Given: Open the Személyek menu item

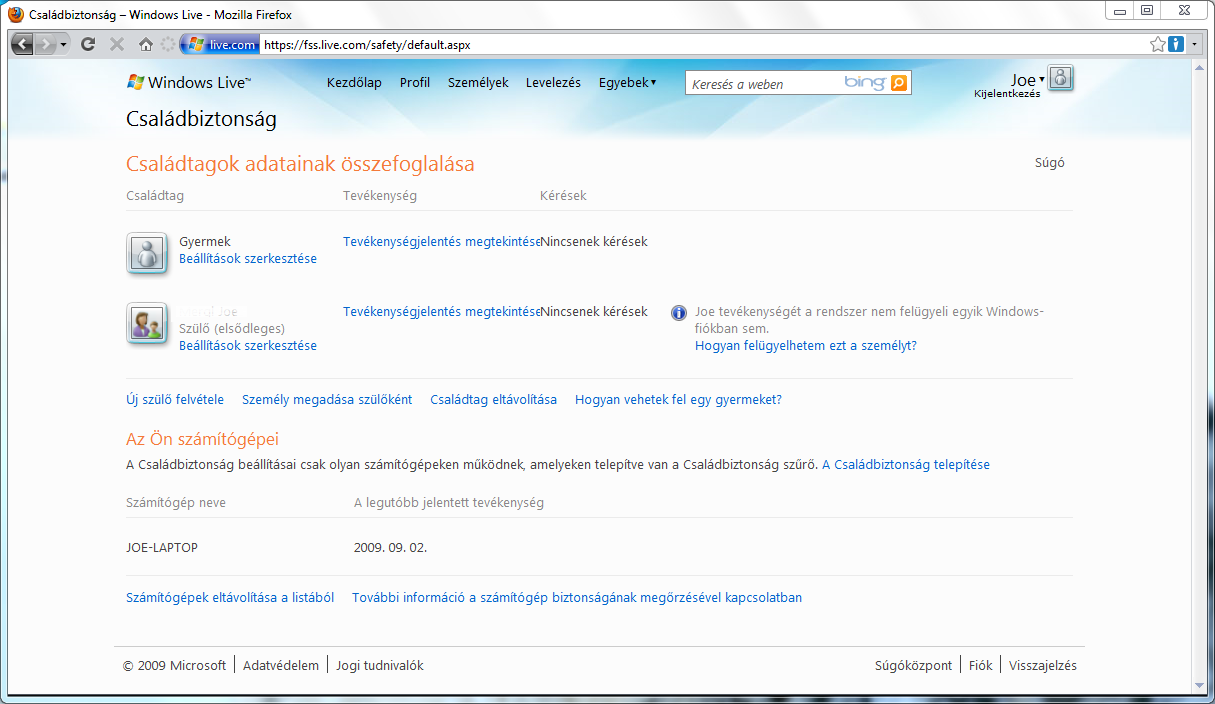Looking at the screenshot, I should click(x=478, y=83).
